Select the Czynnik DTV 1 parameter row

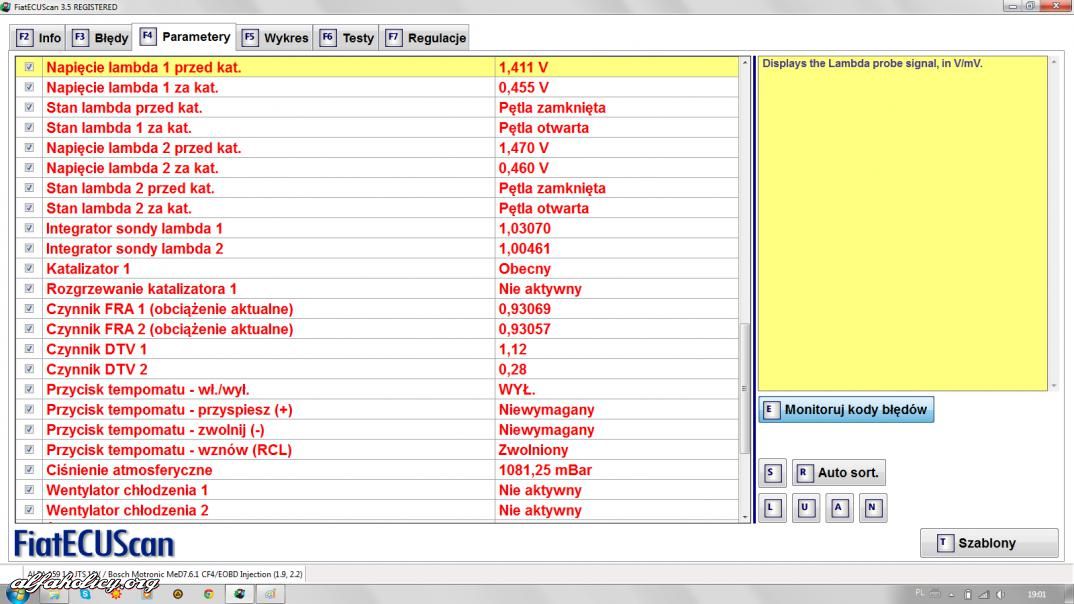click(270, 349)
